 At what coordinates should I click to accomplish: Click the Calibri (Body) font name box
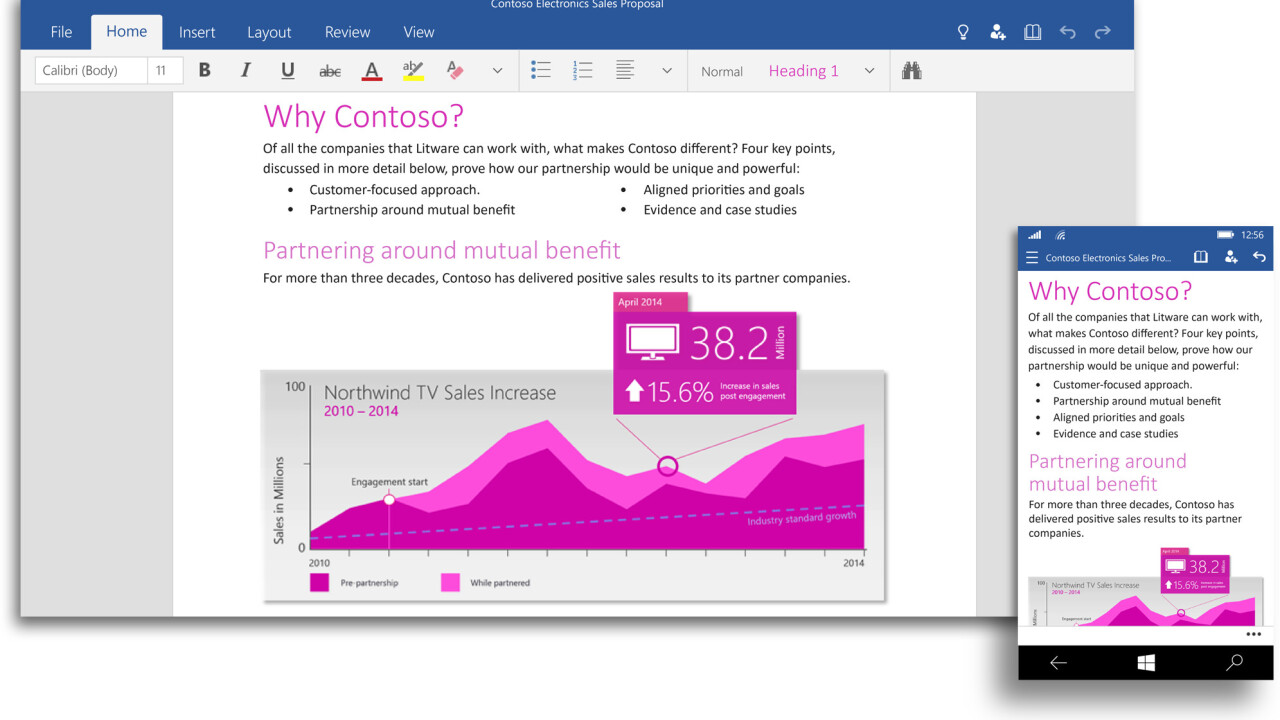pyautogui.click(x=91, y=71)
